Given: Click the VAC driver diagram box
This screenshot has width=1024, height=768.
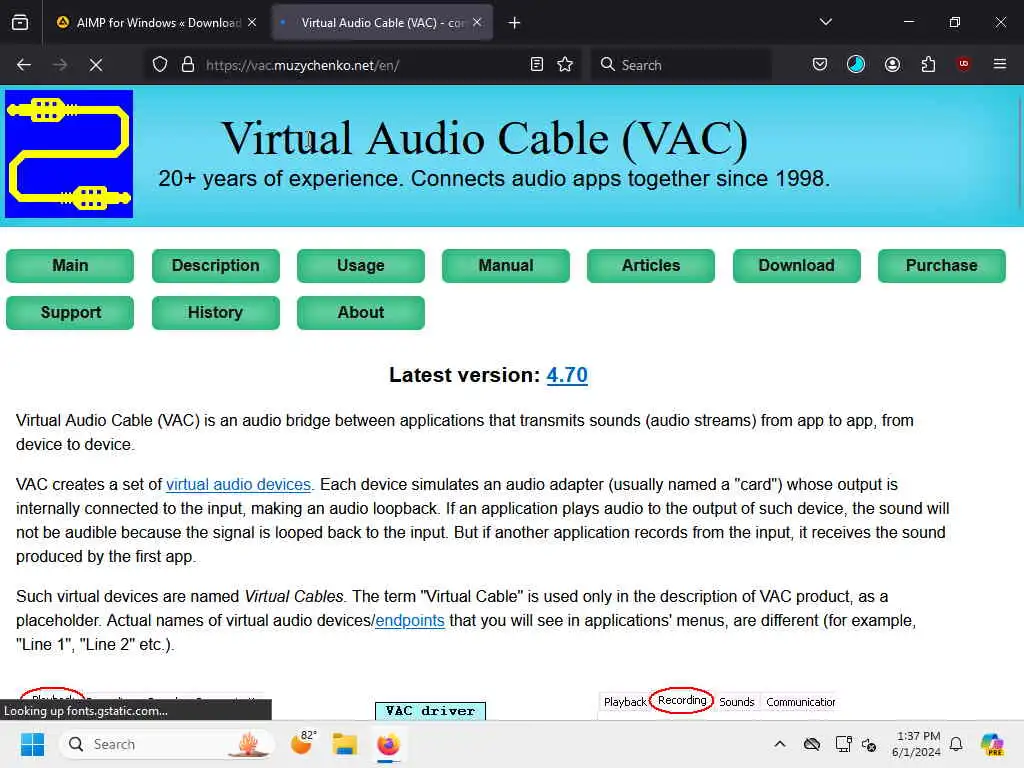Looking at the screenshot, I should [x=430, y=711].
